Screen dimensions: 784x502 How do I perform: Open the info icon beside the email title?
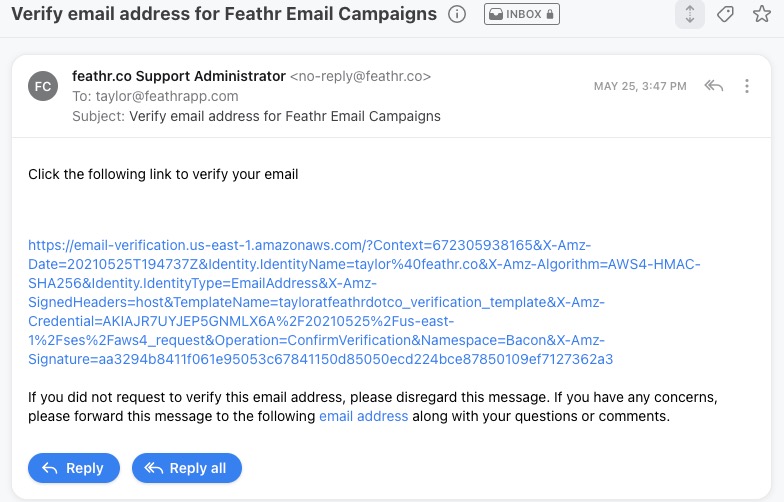456,14
